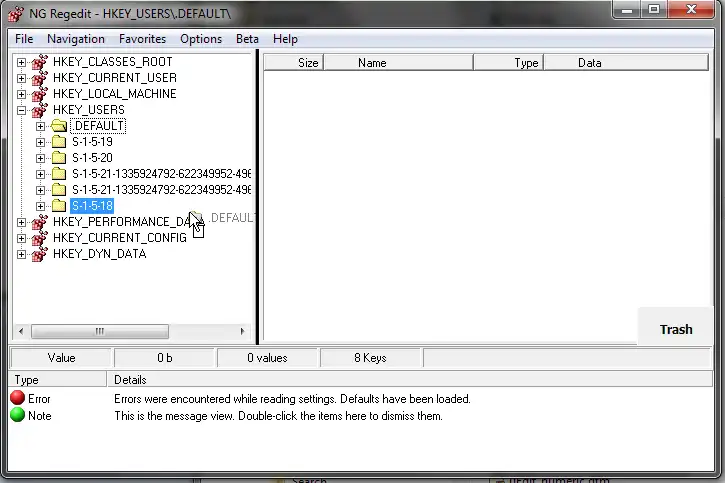725x483 pixels.
Task: Sort by the Data column header
Action: click(626, 62)
